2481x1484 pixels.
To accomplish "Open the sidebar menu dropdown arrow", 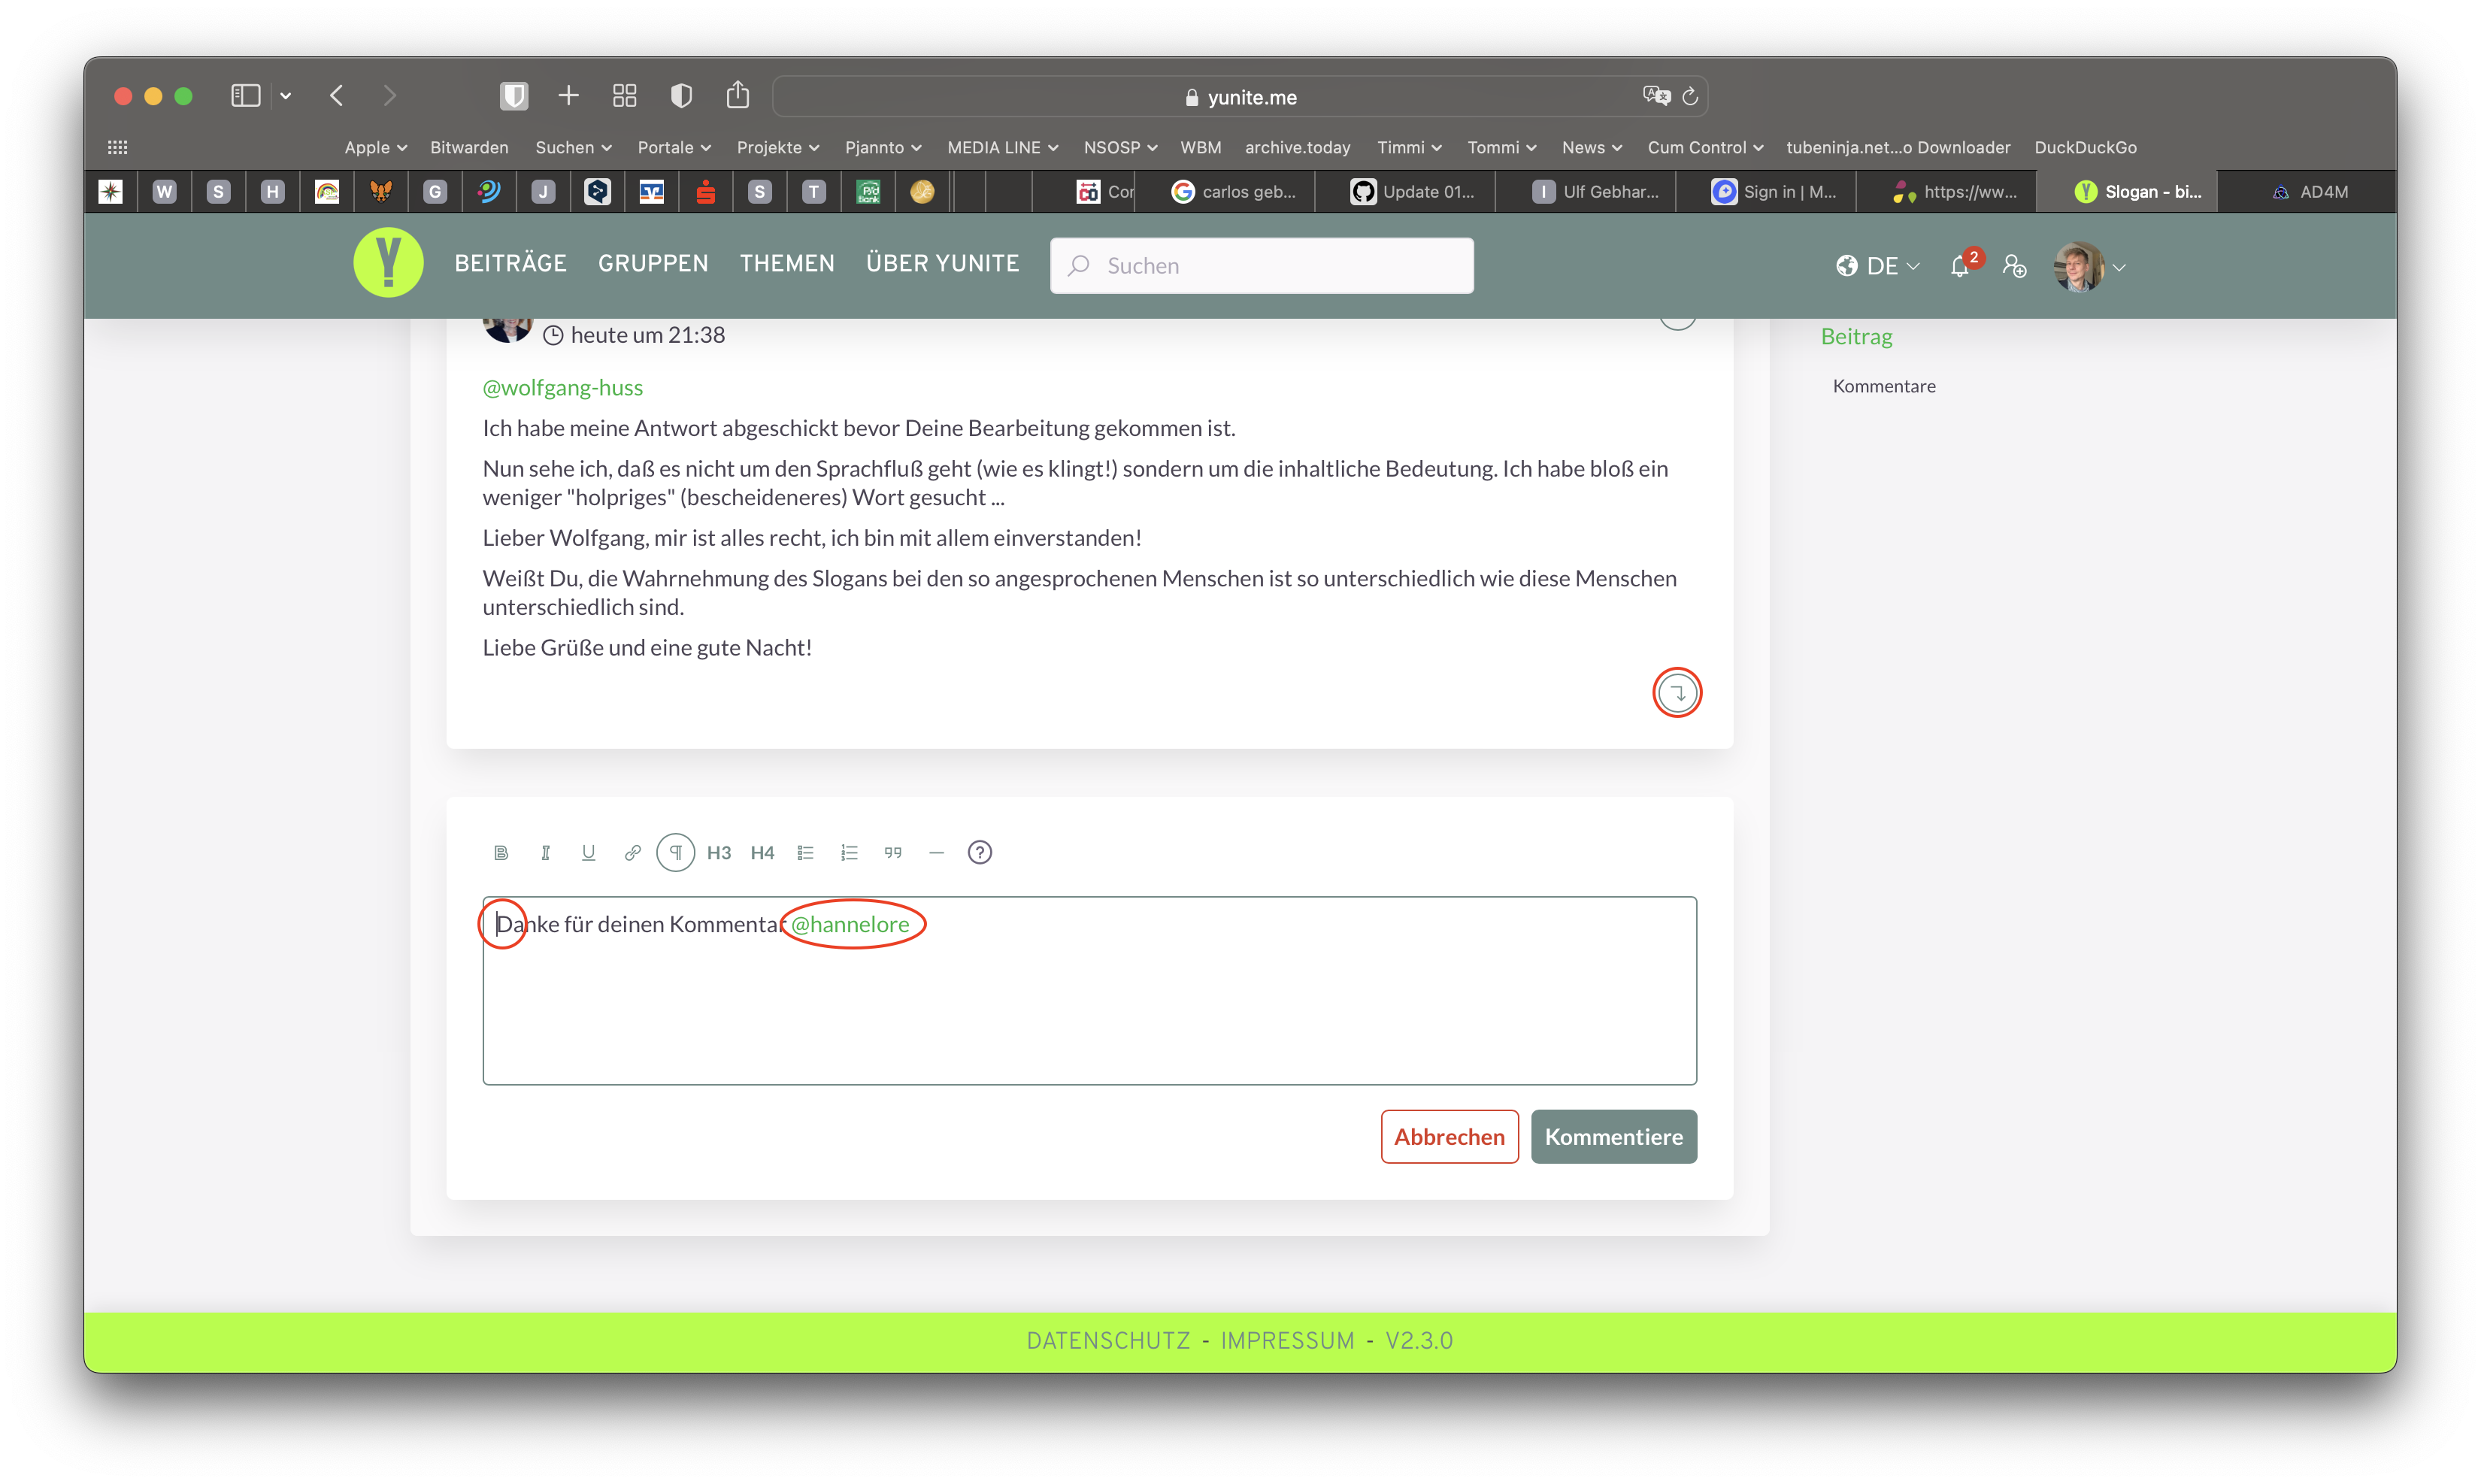I will tap(286, 96).
